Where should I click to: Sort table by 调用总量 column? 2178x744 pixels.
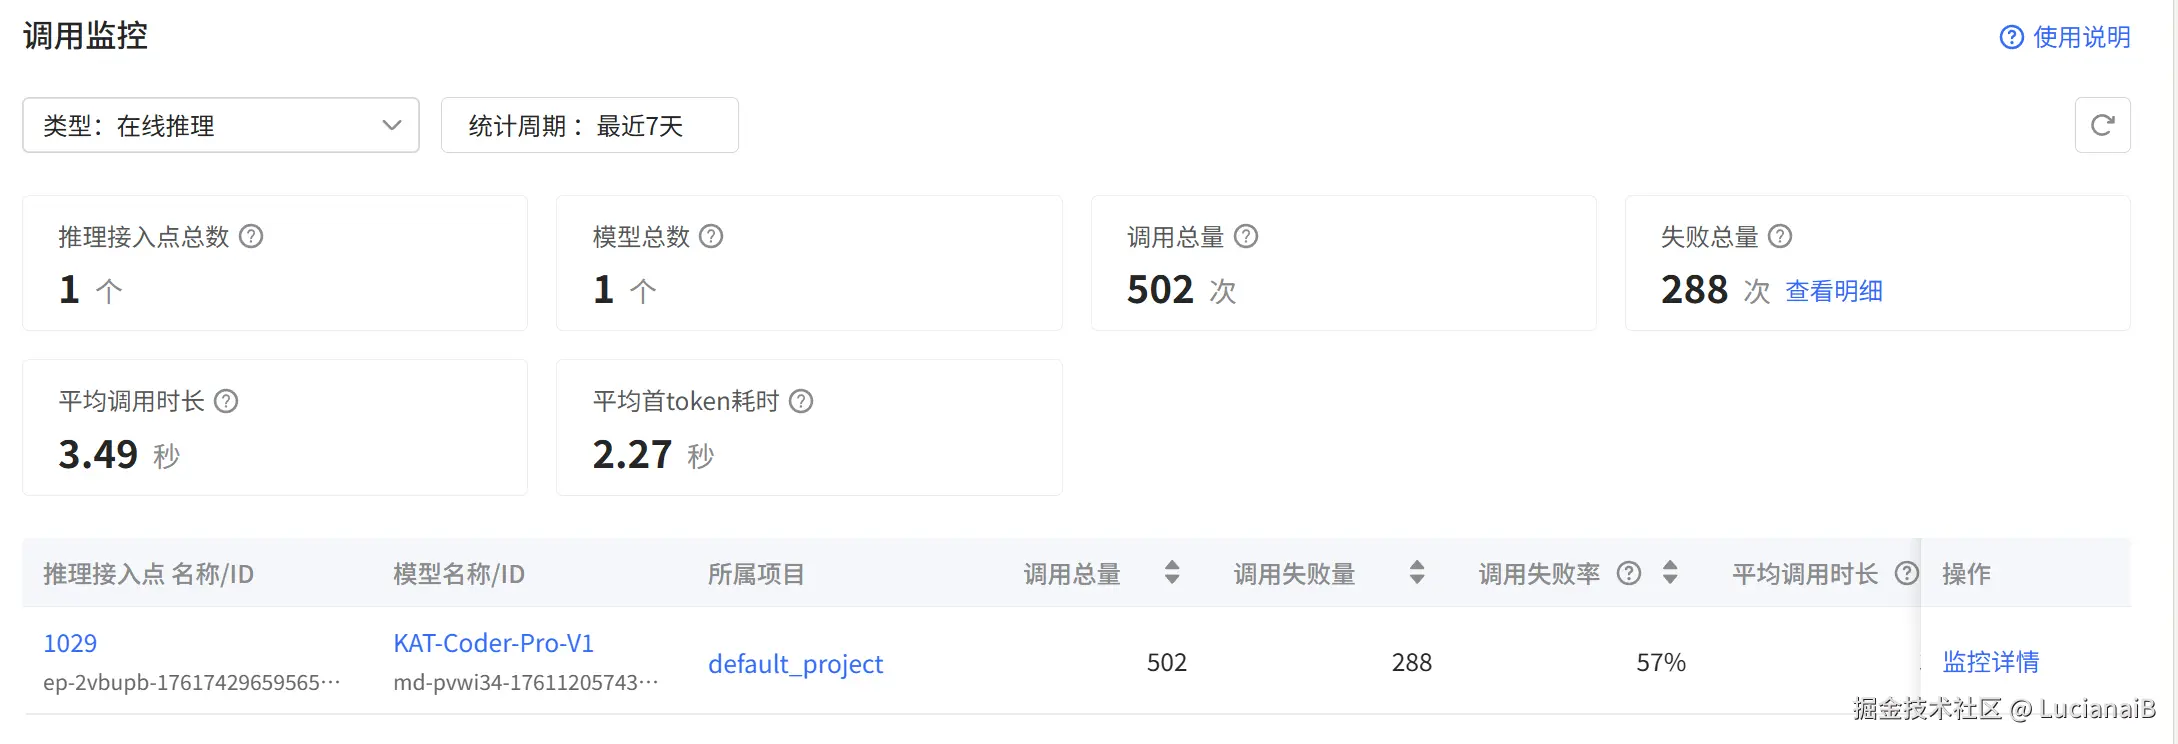1172,573
